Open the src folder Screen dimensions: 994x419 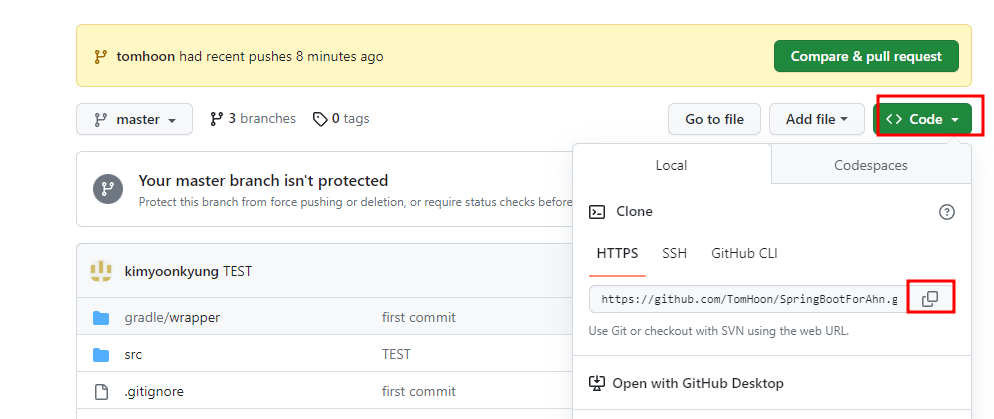(x=133, y=354)
